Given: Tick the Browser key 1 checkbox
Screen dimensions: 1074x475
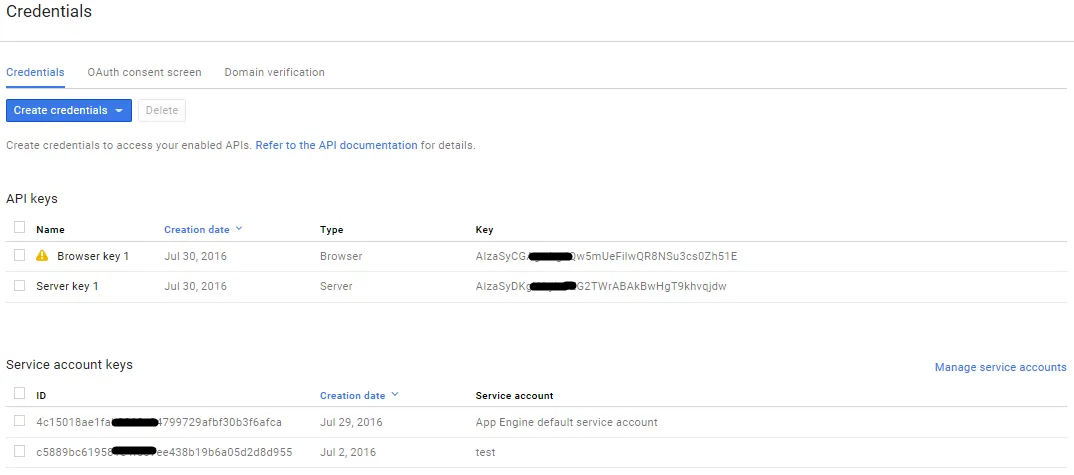Looking at the screenshot, I should 20,256.
